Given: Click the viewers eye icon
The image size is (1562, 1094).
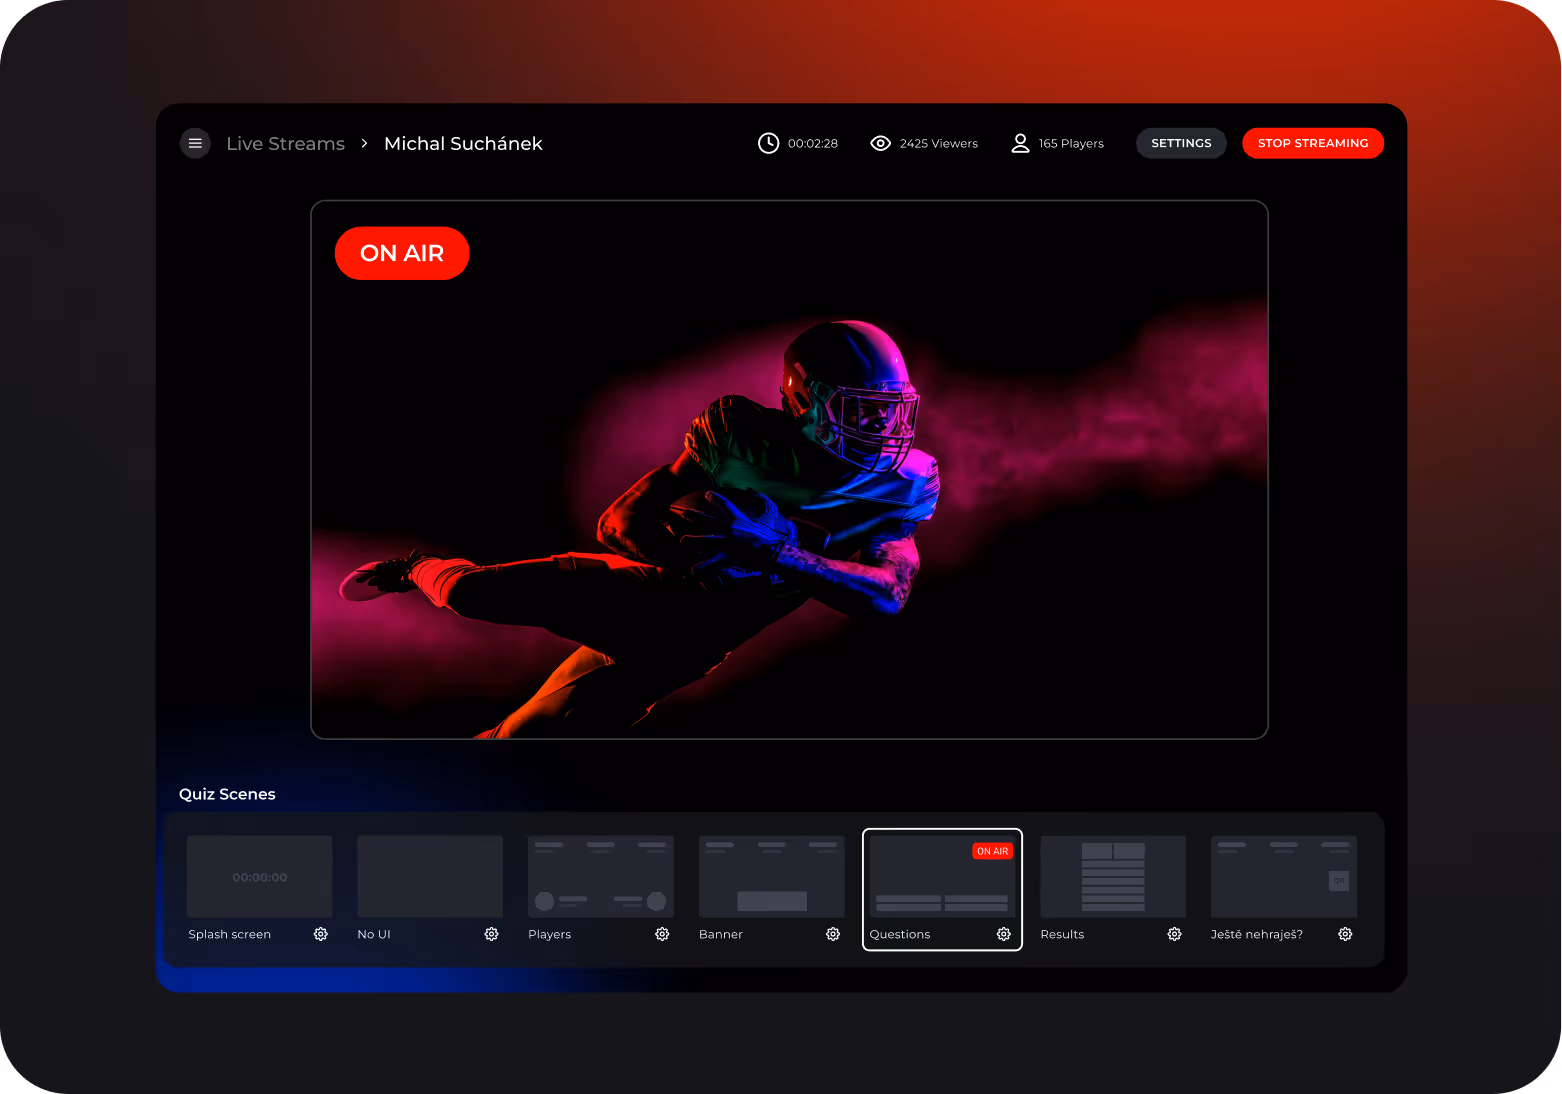Looking at the screenshot, I should pos(880,143).
